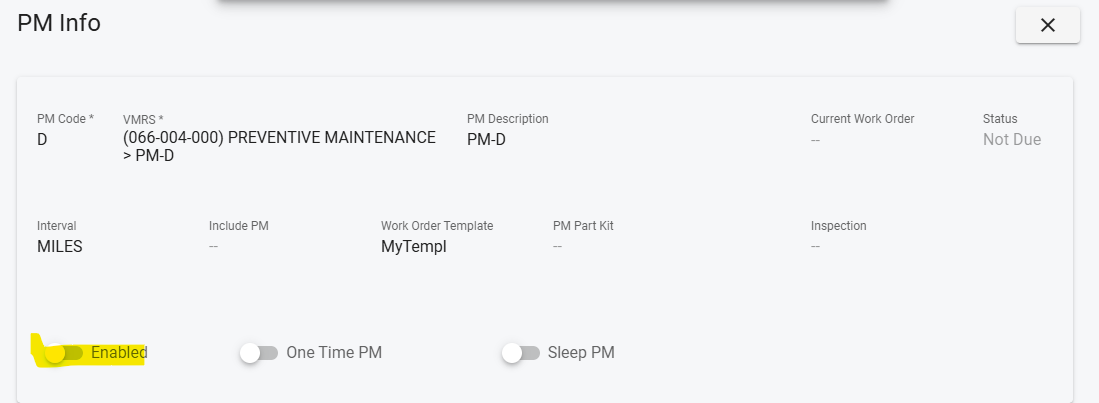Click the empty Include PM field
The image size is (1099, 403).
(x=214, y=246)
